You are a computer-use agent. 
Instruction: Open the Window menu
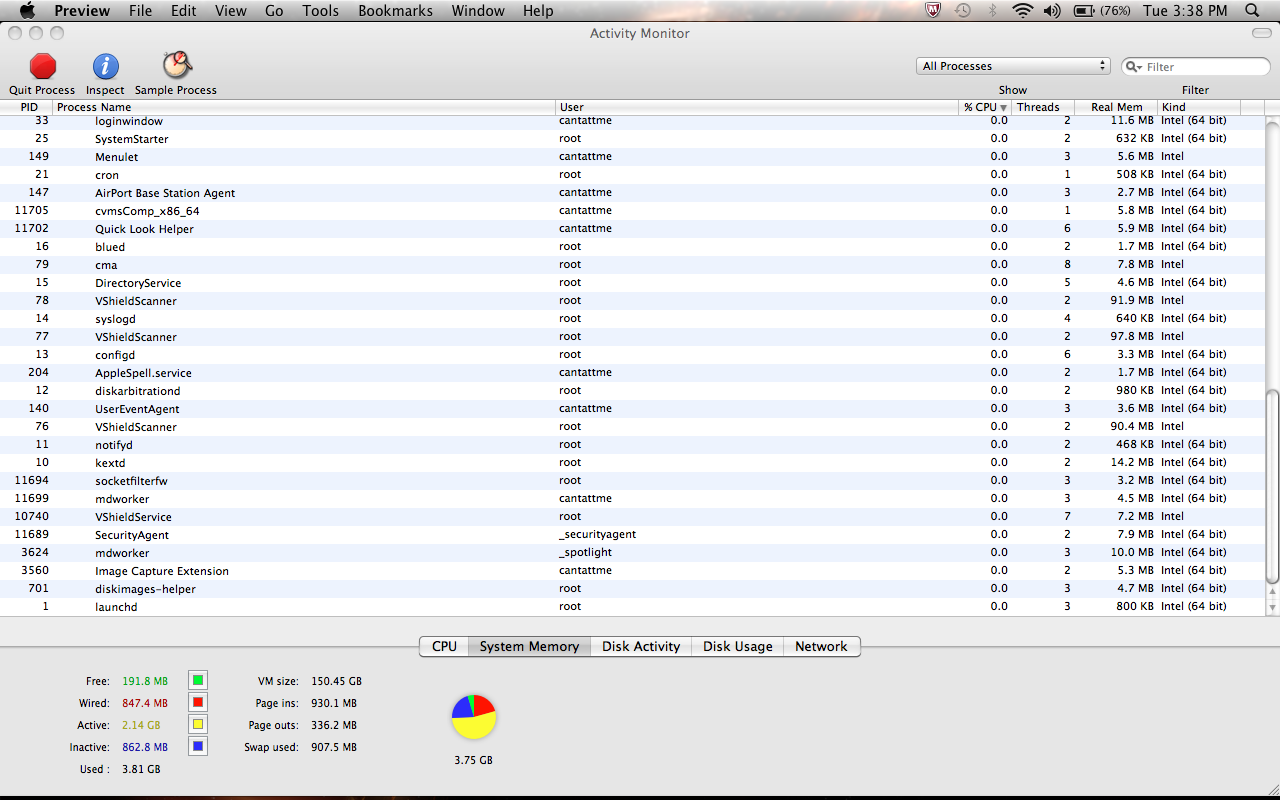(478, 11)
